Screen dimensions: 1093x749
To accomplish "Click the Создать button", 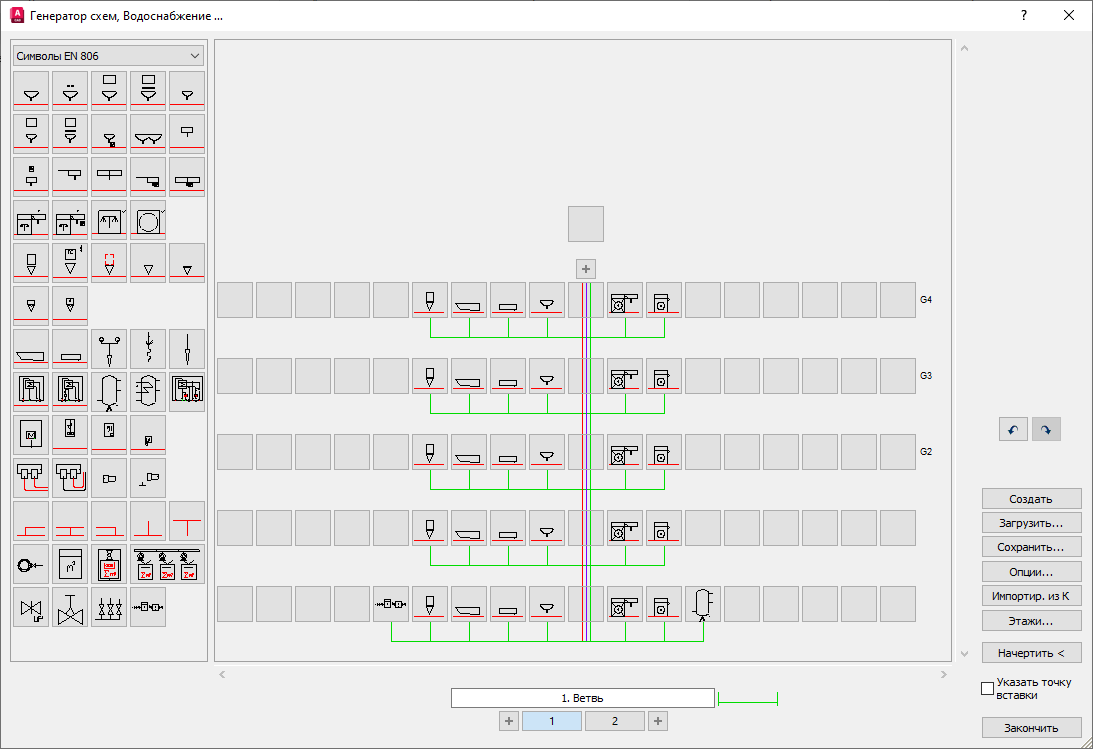I will (1032, 499).
